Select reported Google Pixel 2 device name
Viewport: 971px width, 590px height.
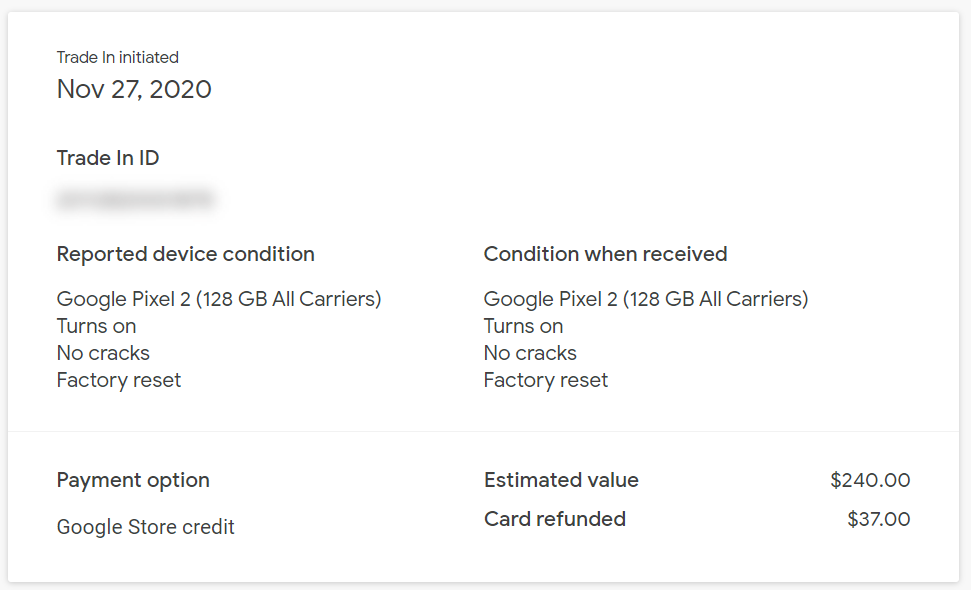coord(219,299)
